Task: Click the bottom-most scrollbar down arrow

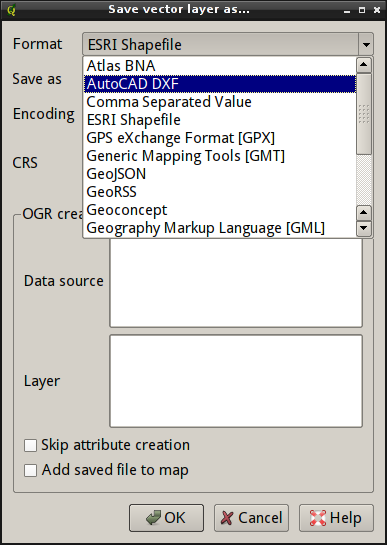Action: [364, 228]
